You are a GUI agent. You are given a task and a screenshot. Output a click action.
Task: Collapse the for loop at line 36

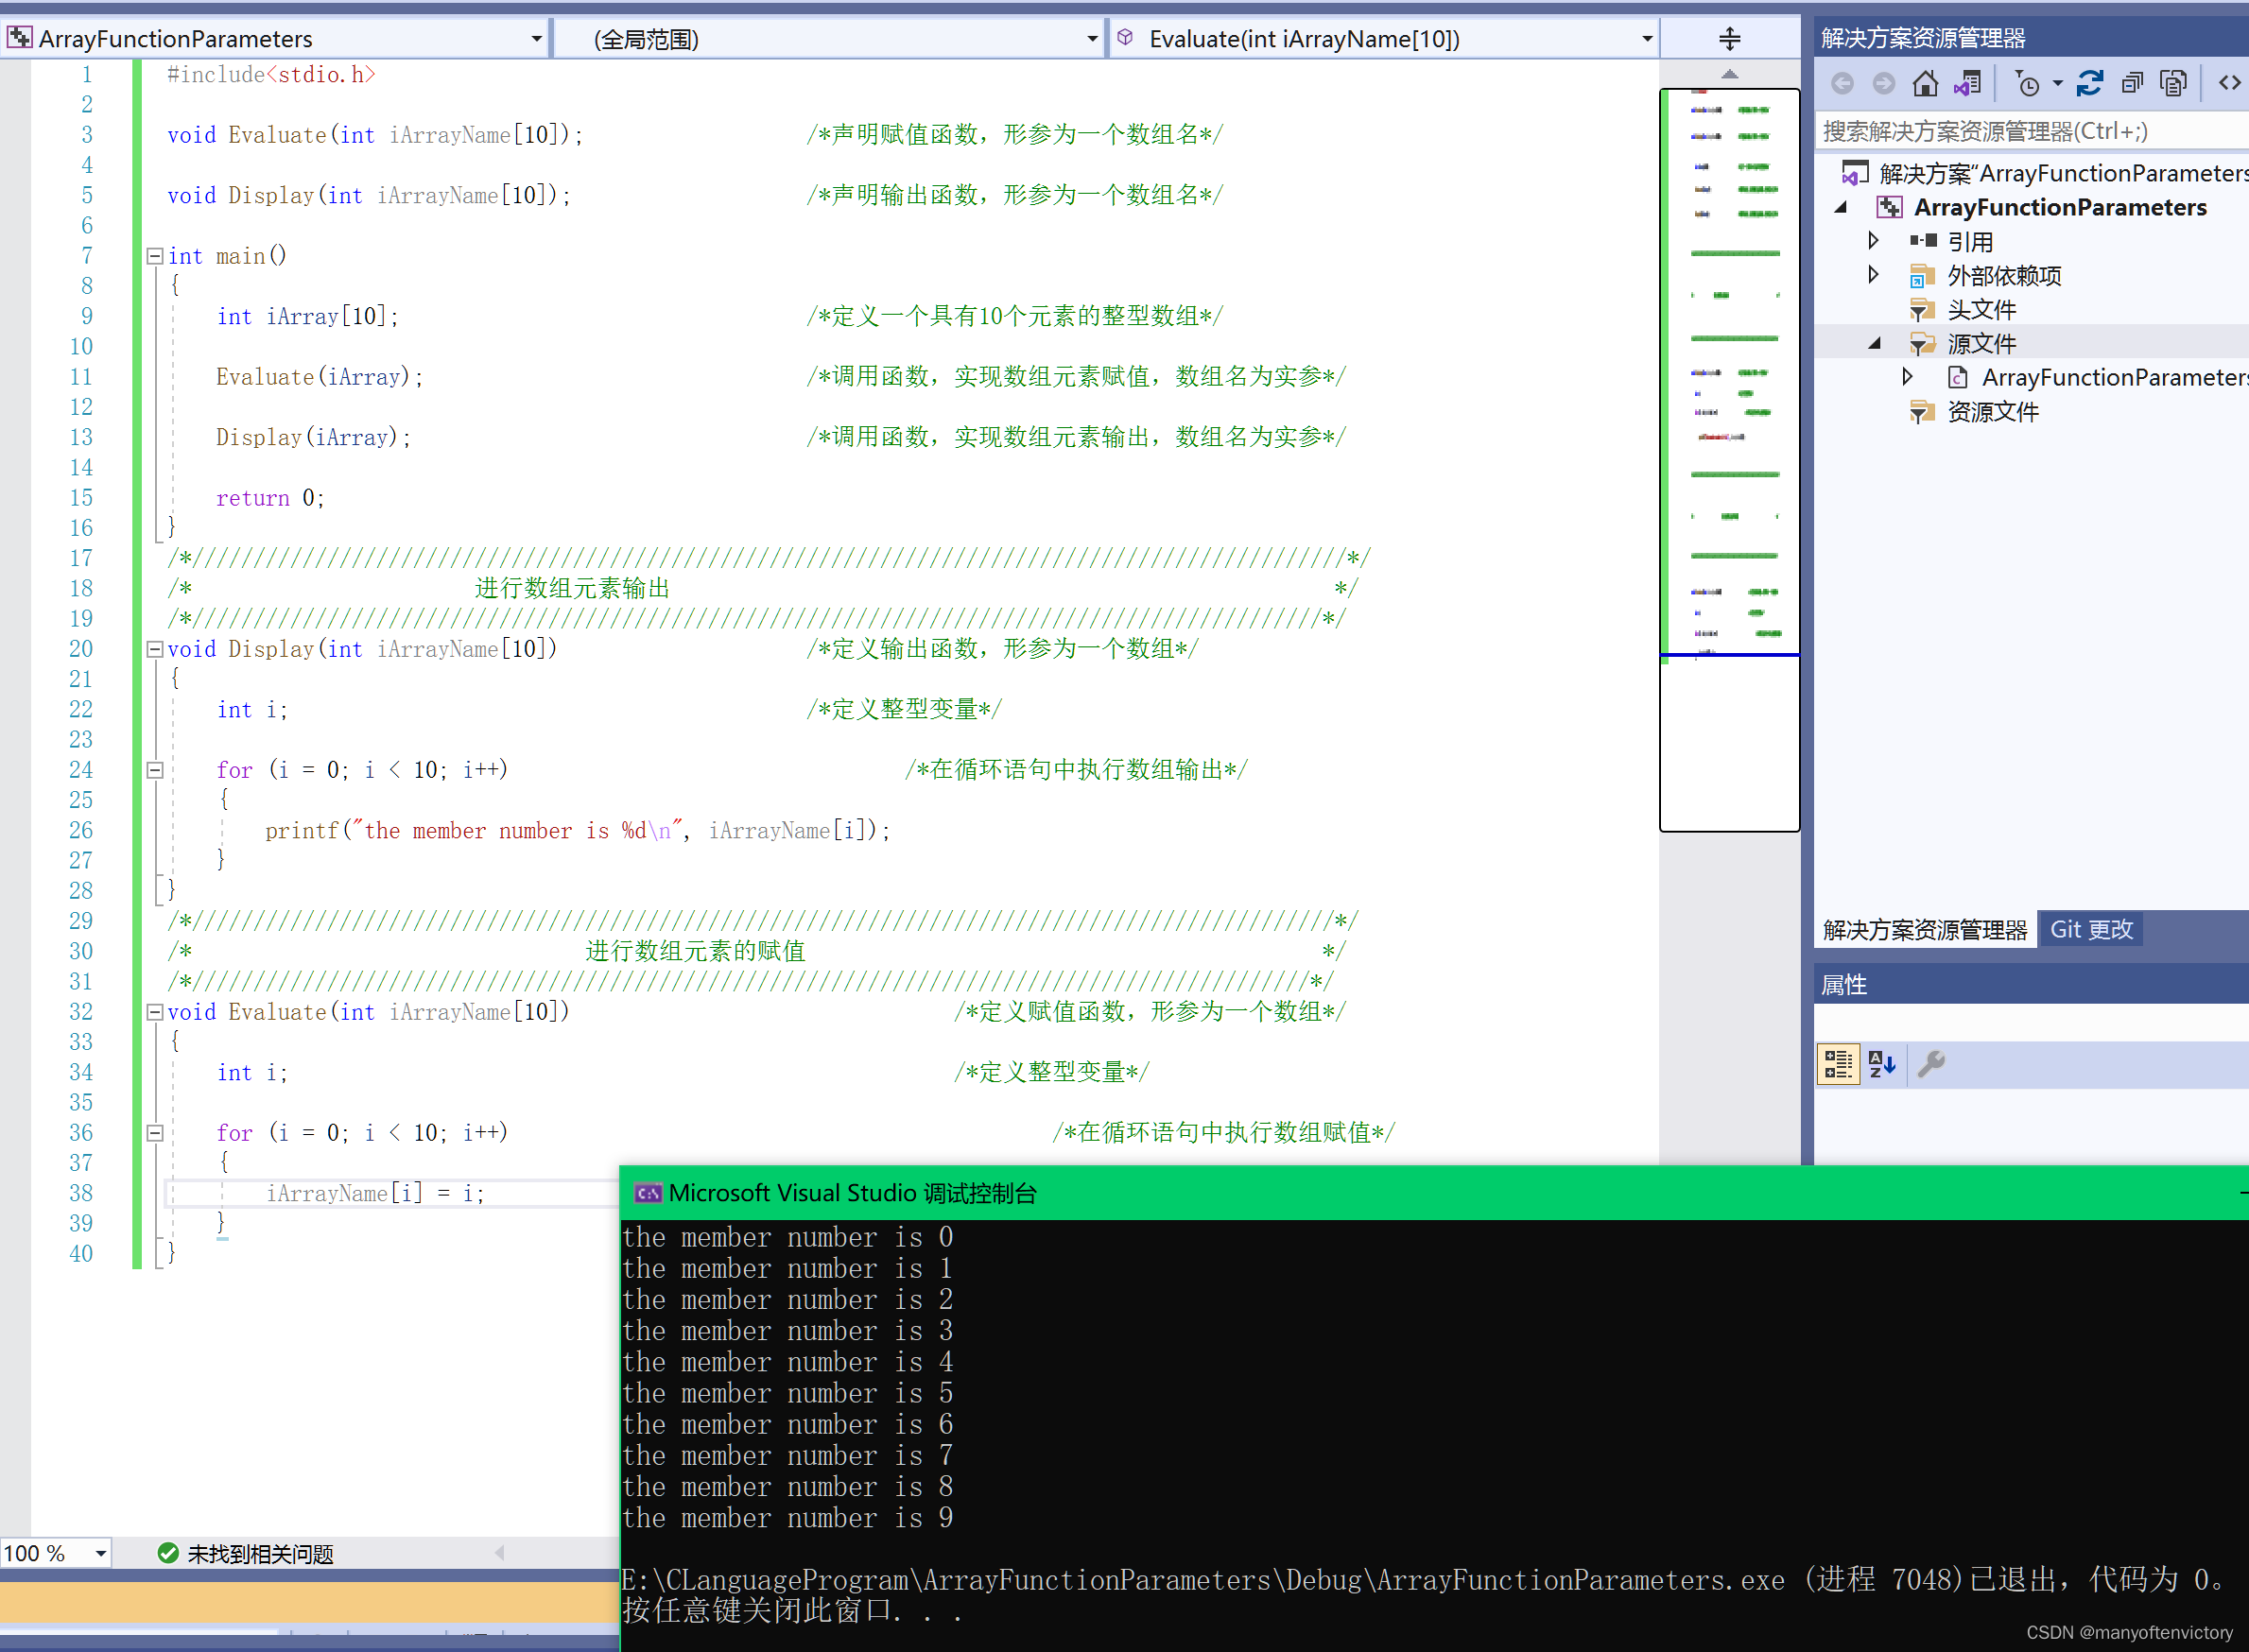pyautogui.click(x=155, y=1133)
